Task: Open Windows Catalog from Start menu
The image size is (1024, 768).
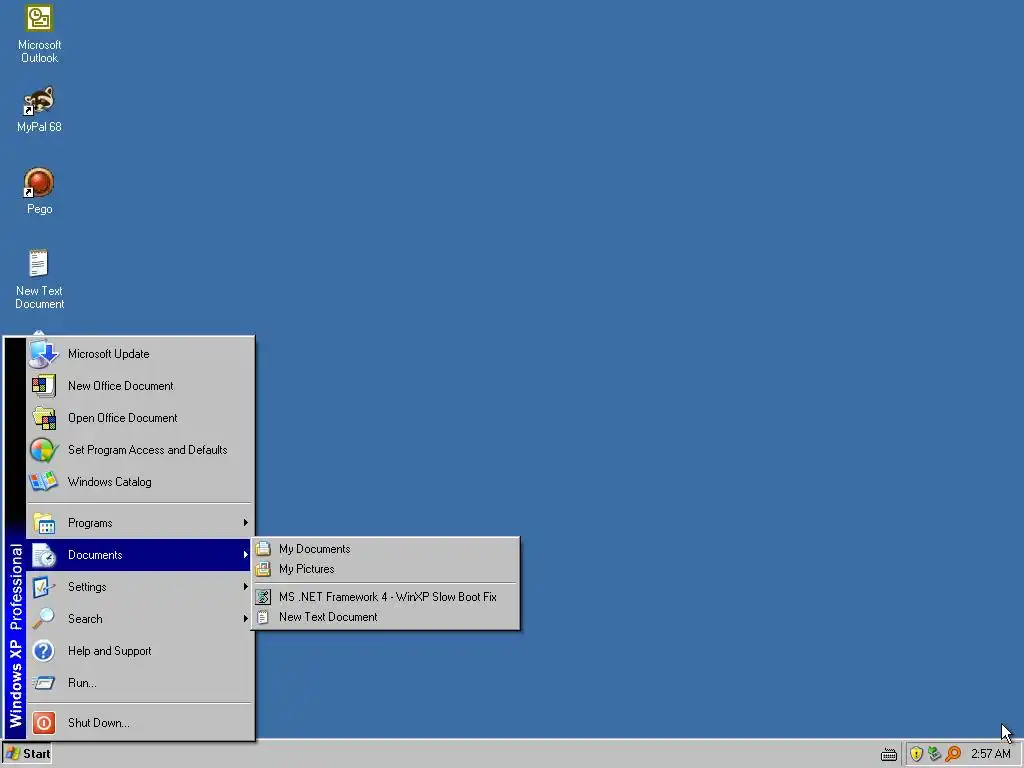Action: pyautogui.click(x=140, y=482)
